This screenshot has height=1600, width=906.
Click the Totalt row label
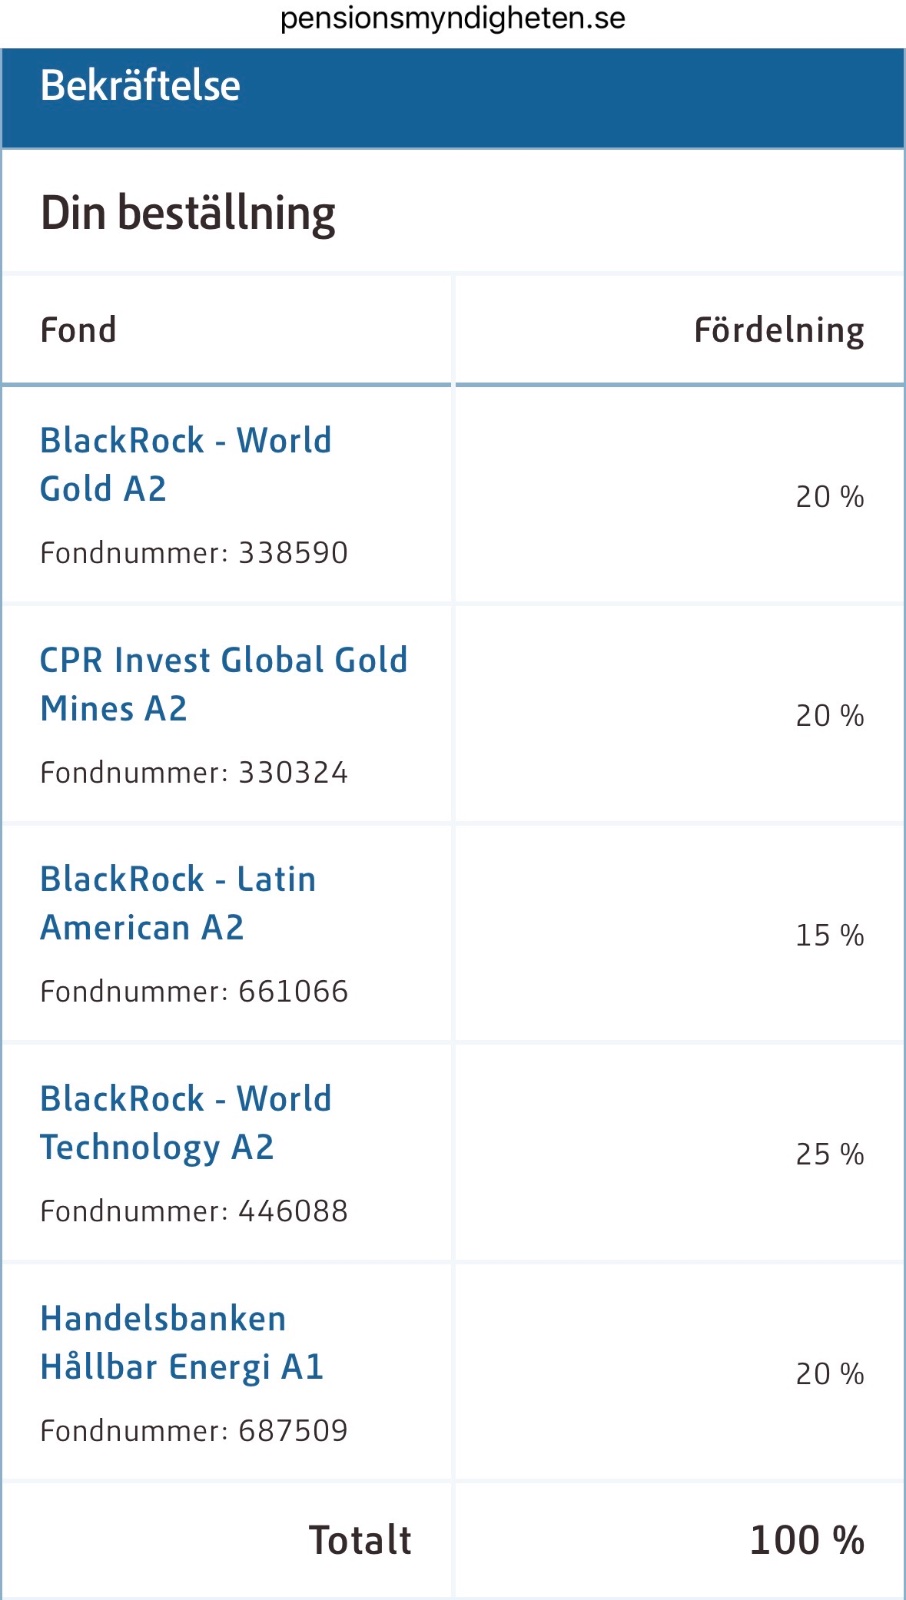coord(360,1540)
